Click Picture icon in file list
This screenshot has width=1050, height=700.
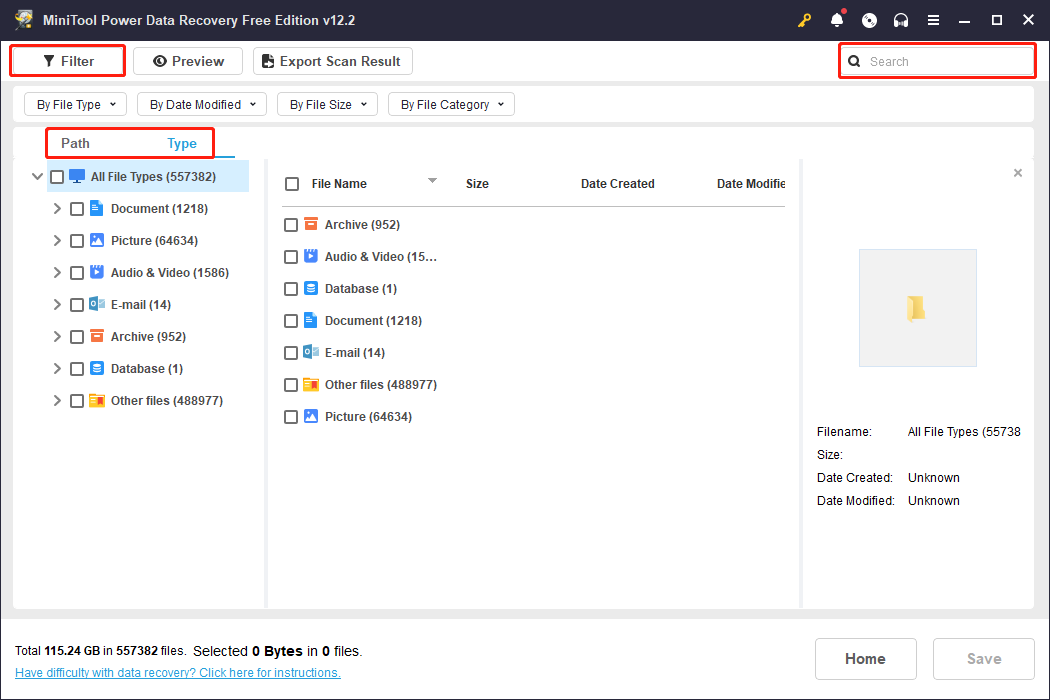(311, 416)
